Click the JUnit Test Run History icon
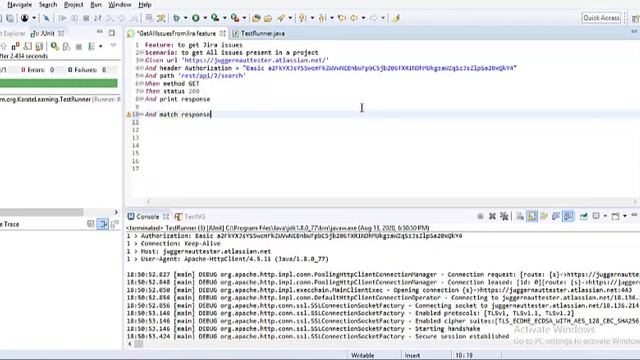This screenshot has height=360, width=640. pos(91,47)
